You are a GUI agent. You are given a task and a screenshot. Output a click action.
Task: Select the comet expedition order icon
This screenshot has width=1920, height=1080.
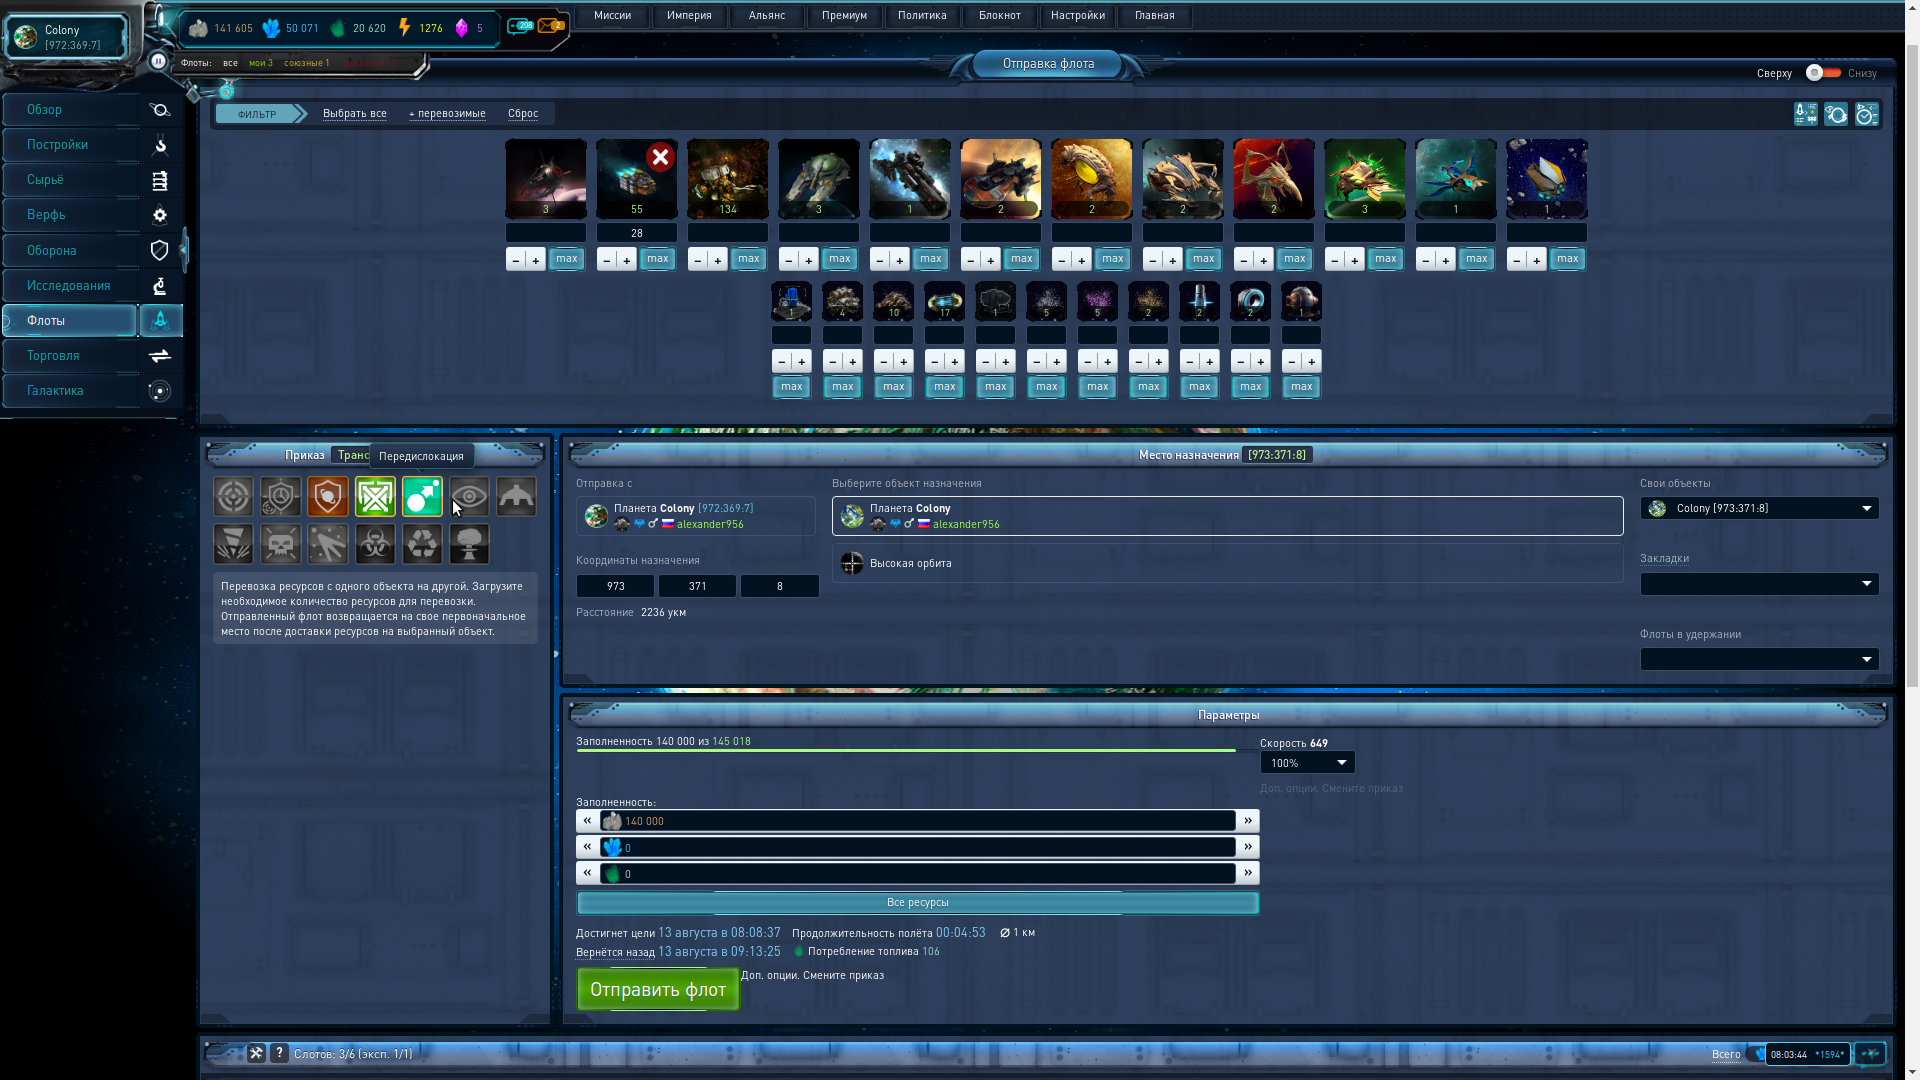(328, 545)
